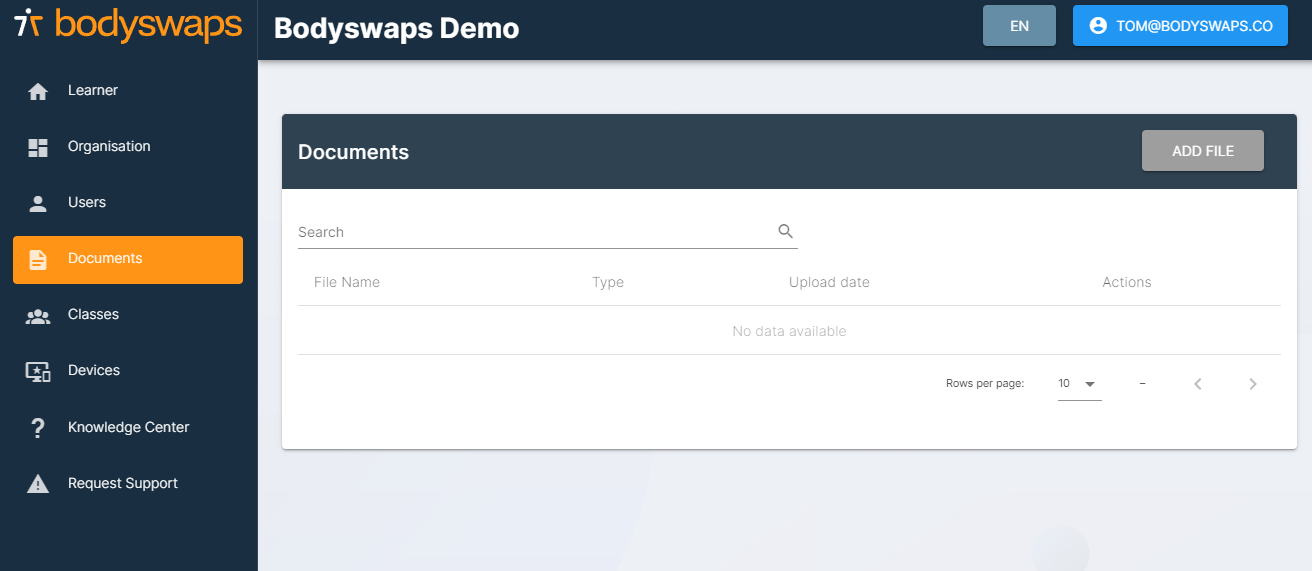The image size is (1312, 571).
Task: Sort by File Name column header
Action: pos(347,282)
